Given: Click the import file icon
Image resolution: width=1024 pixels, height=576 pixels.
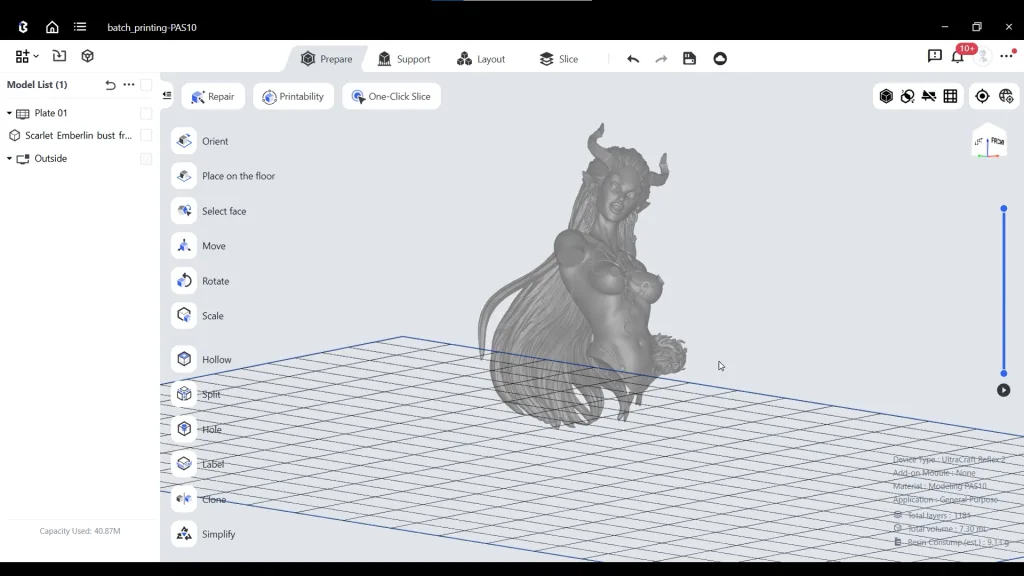Looking at the screenshot, I should (x=59, y=56).
